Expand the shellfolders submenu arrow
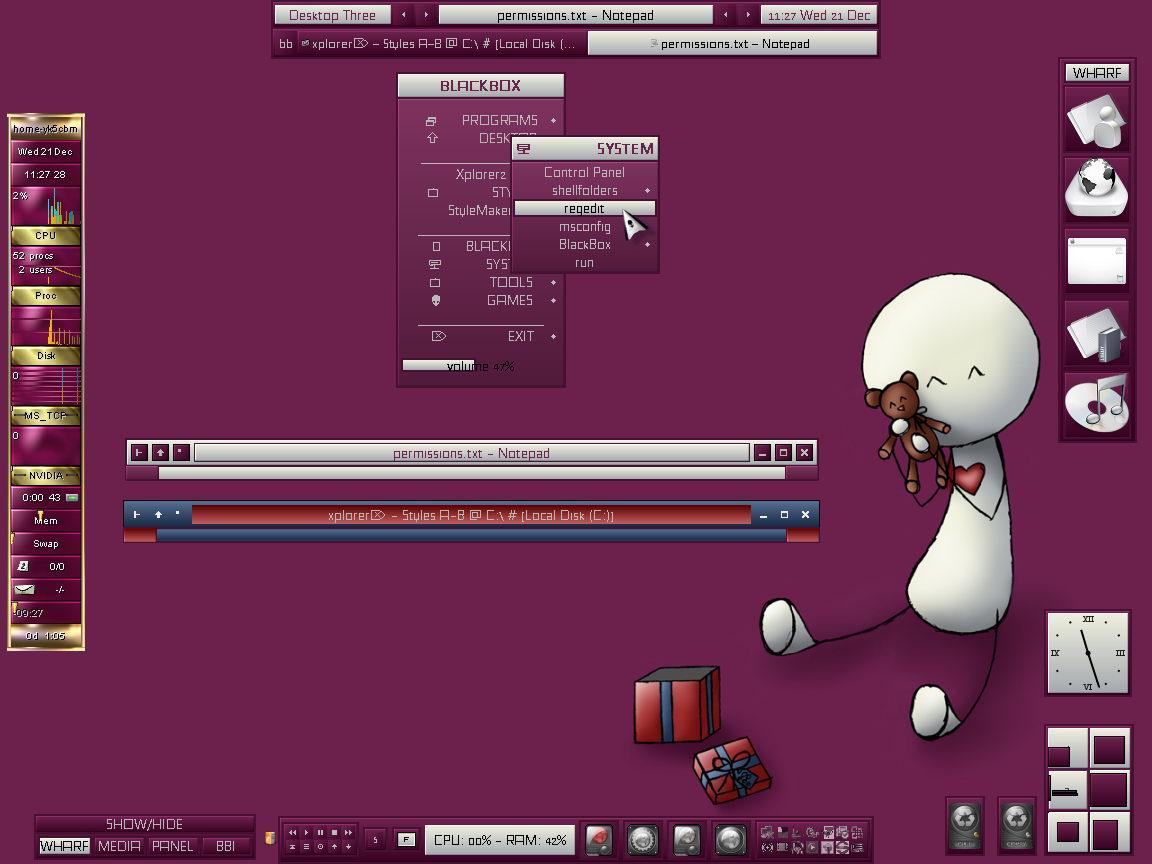 point(647,191)
